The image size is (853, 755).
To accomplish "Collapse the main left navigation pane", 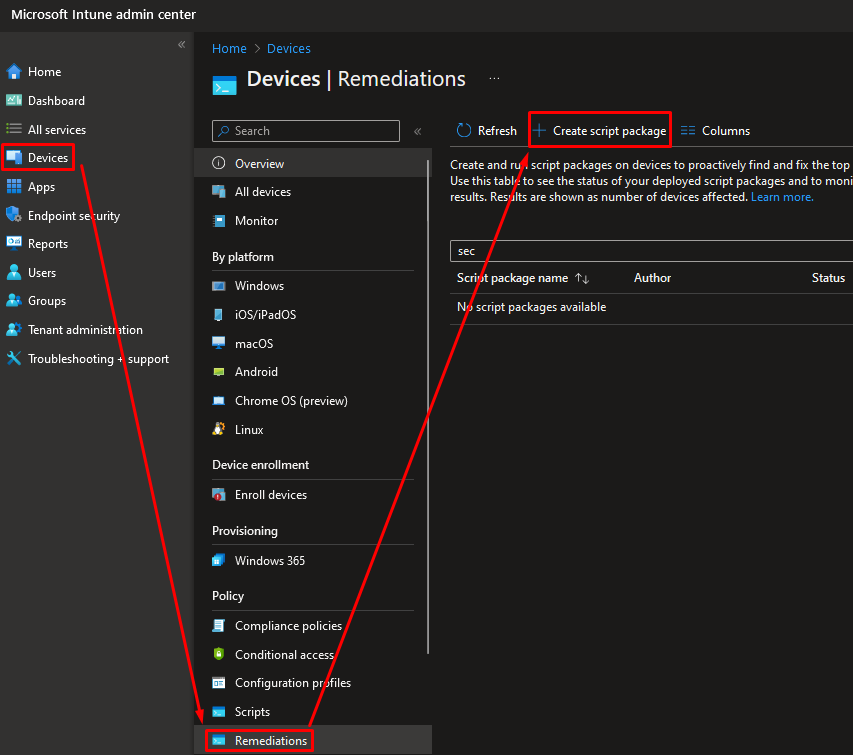I will (182, 45).
